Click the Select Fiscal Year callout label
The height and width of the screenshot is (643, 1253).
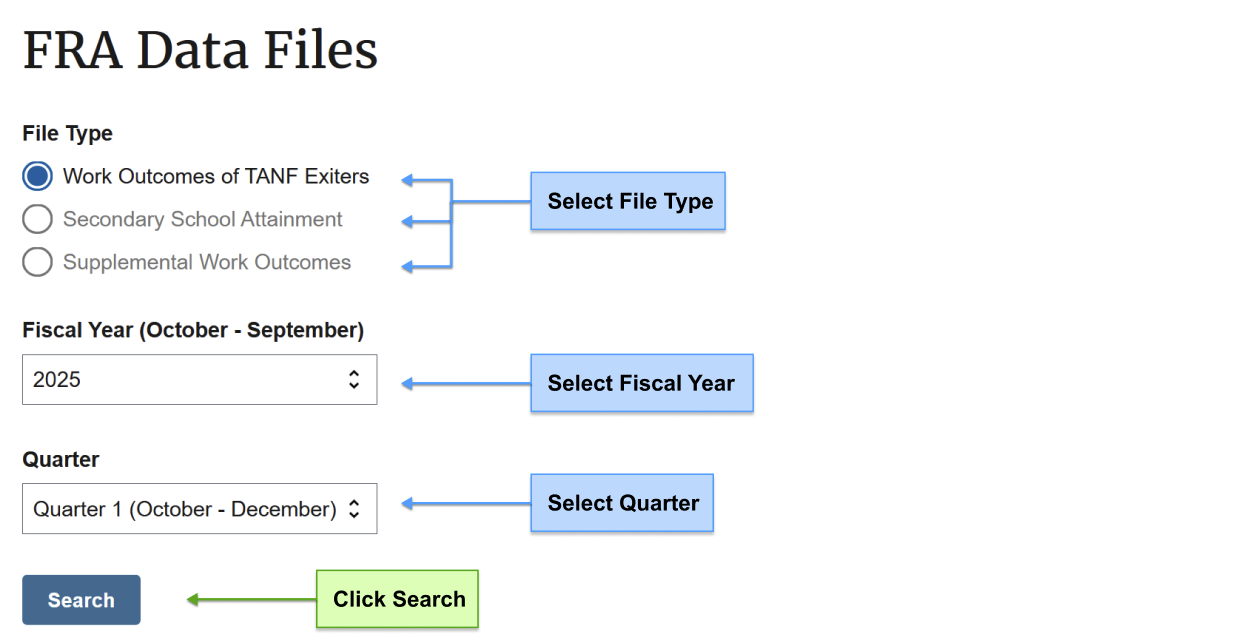click(x=641, y=383)
